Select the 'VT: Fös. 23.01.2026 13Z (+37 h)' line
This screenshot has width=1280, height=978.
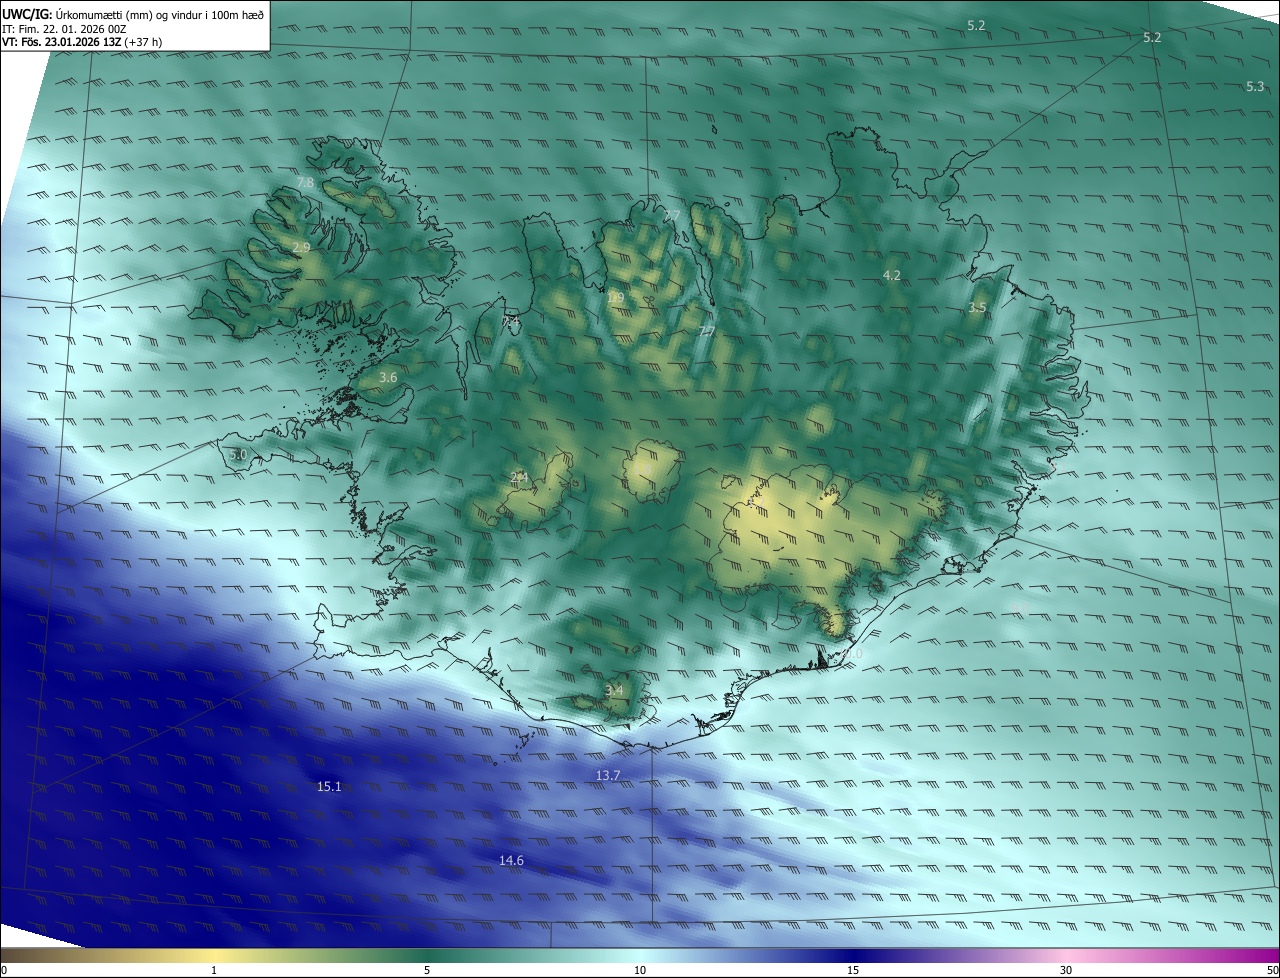(82, 43)
